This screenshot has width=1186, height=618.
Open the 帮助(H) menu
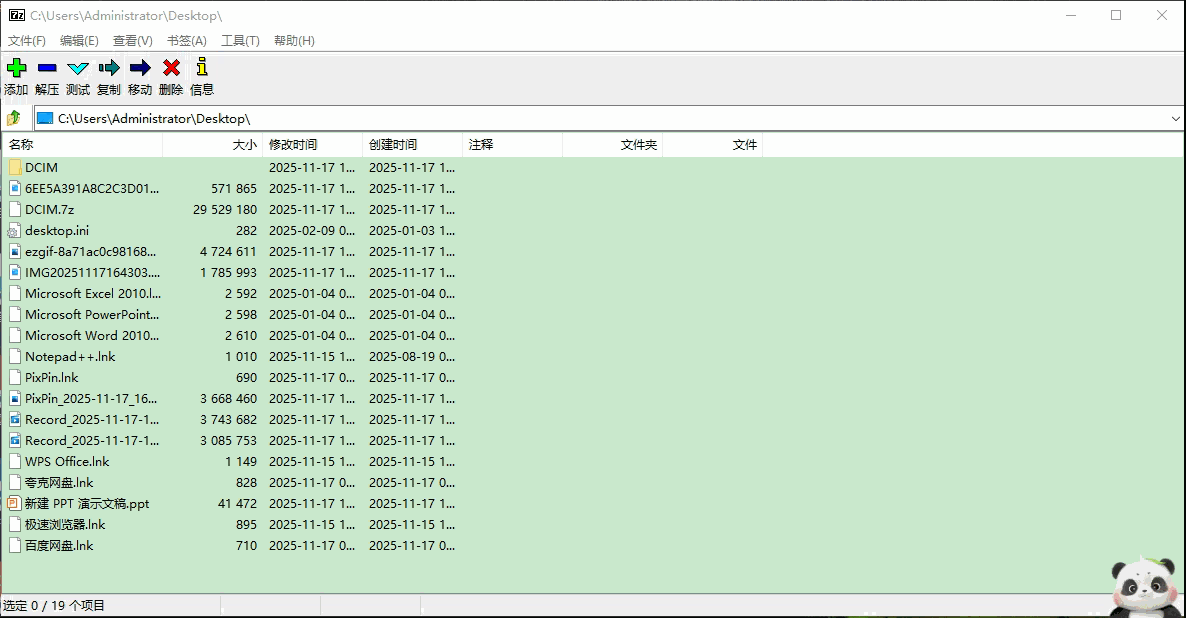pos(293,40)
